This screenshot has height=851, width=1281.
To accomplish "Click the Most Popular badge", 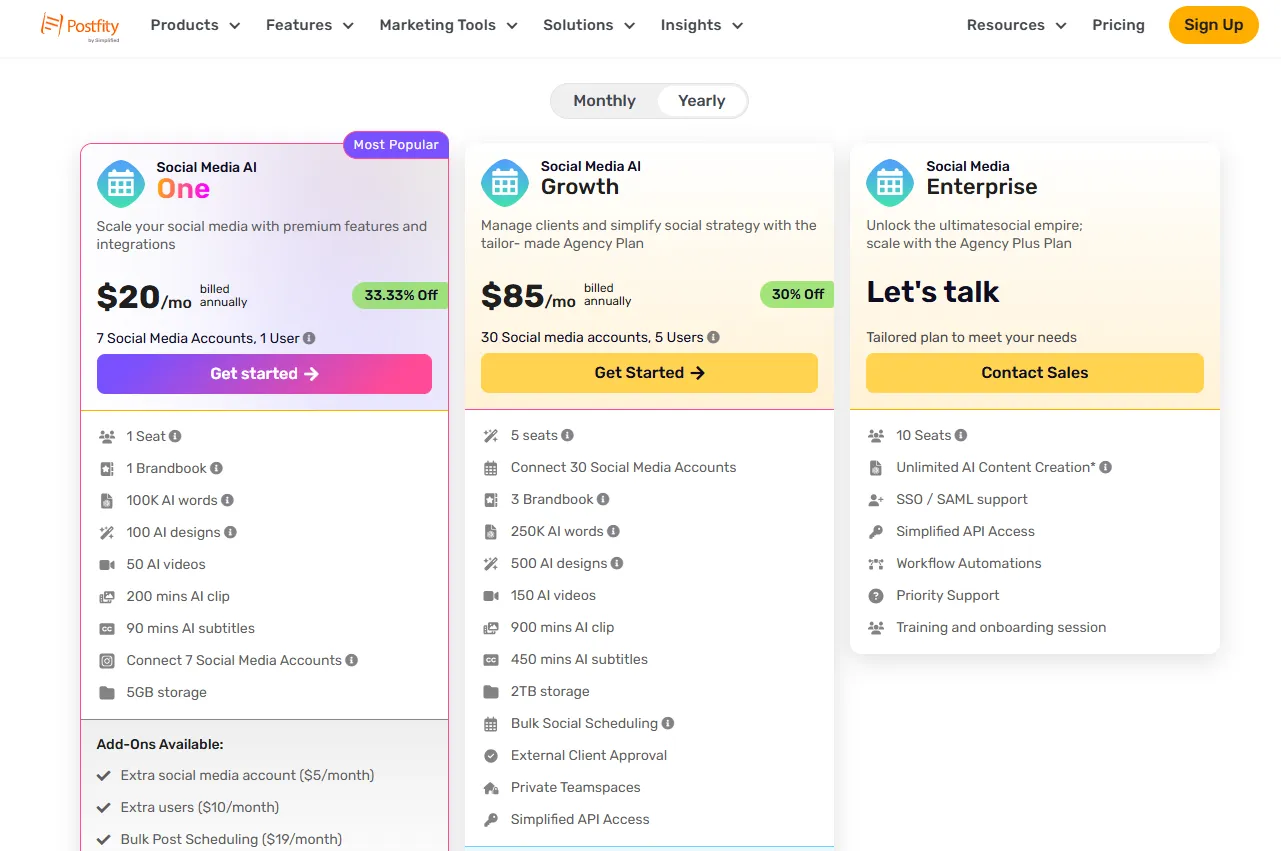I will [396, 145].
